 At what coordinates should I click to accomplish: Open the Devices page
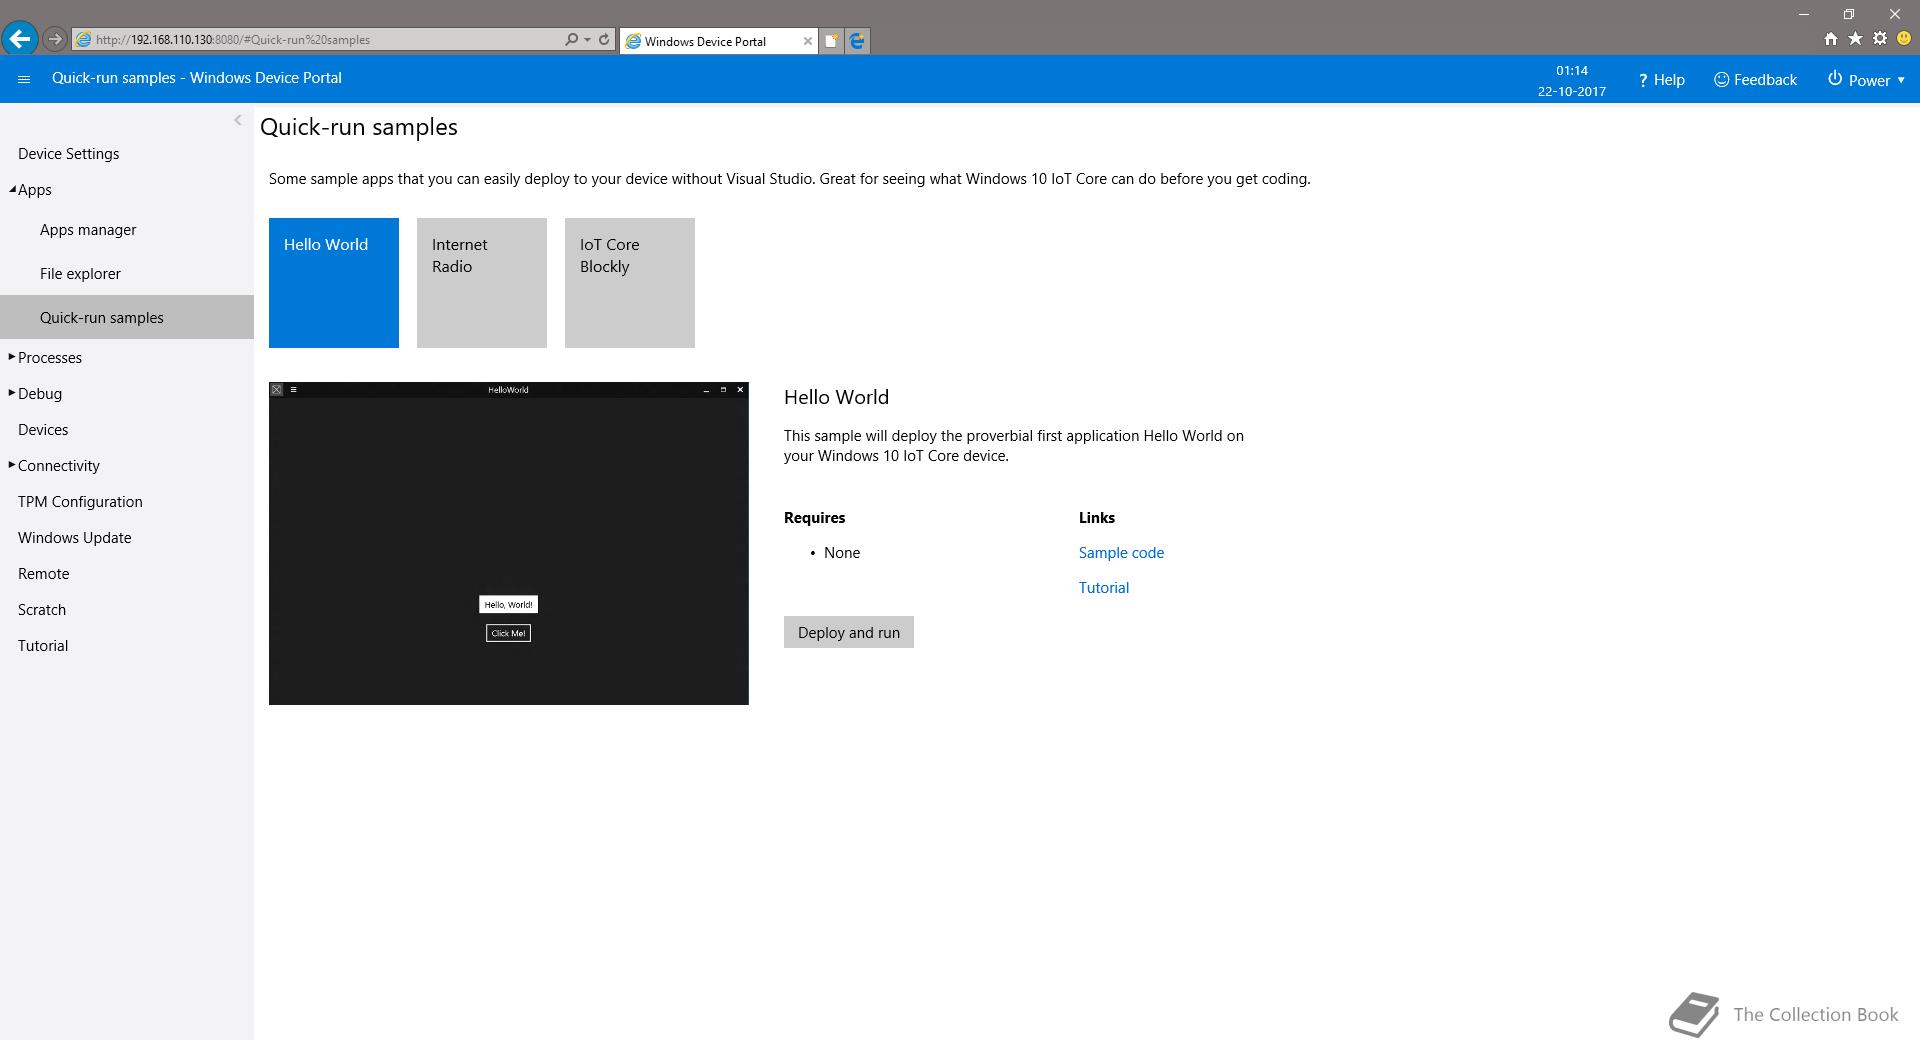[43, 430]
